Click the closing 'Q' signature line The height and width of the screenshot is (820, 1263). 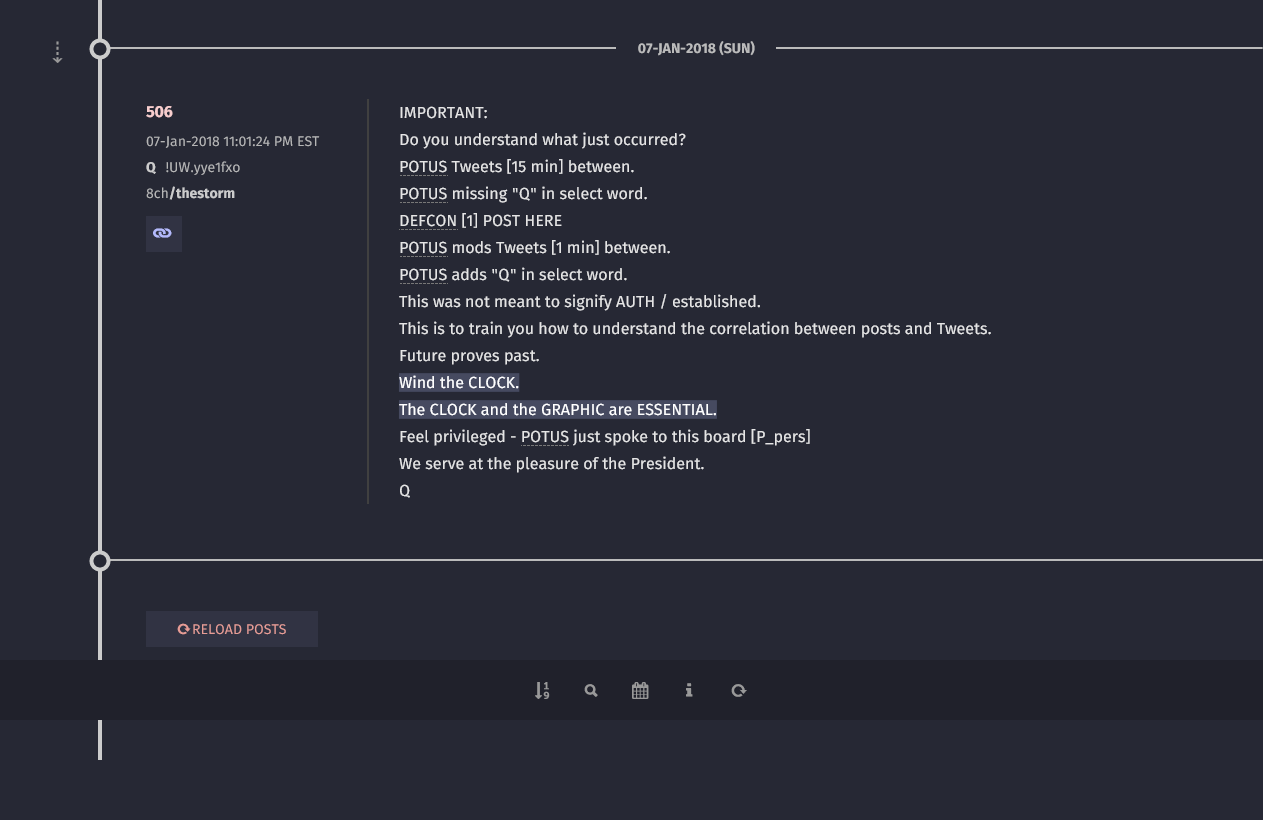coord(405,491)
